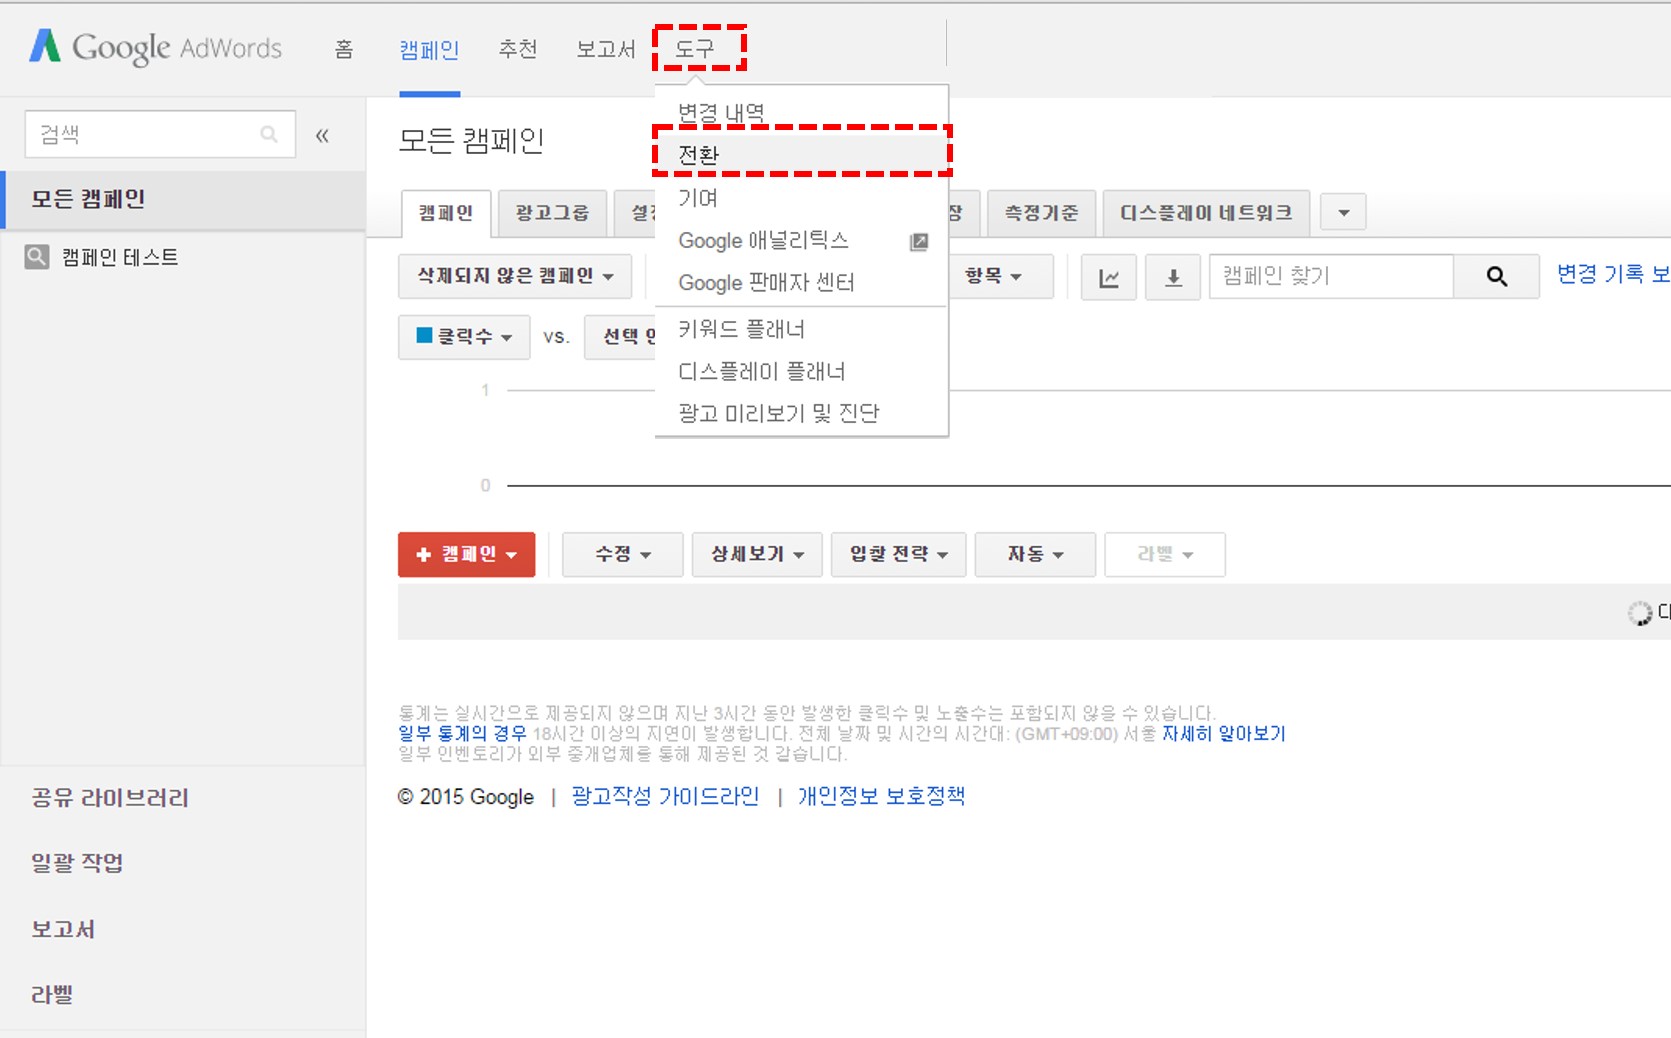This screenshot has height=1038, width=1671.
Task: Open the 자동 dropdown
Action: [x=1035, y=554]
